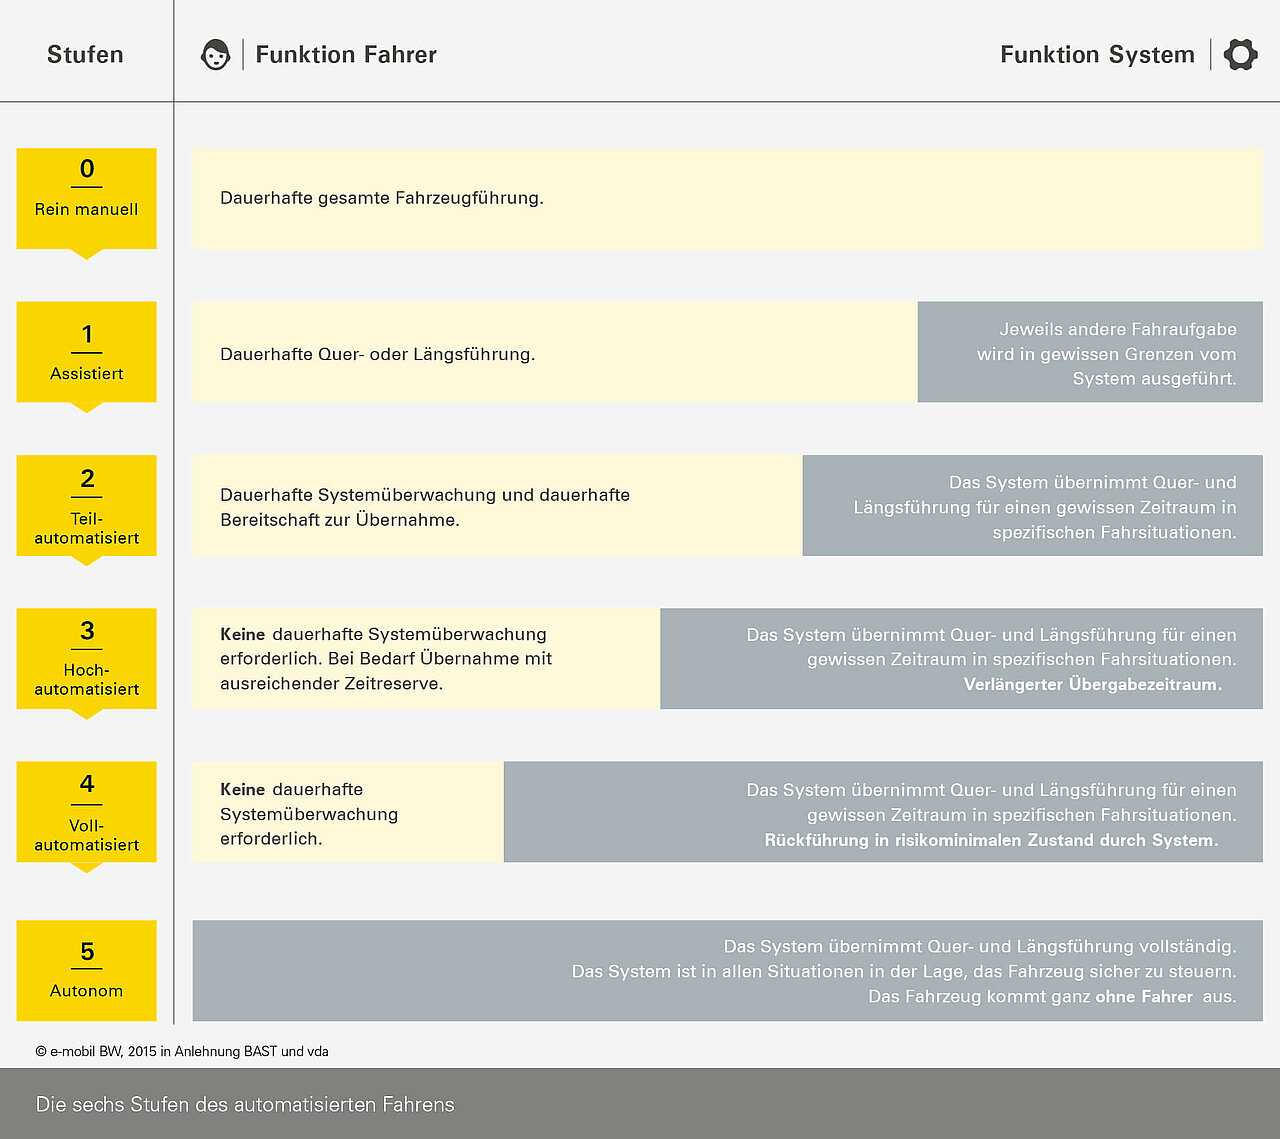Click the Dauerhafte Systemüberwachung driver text
Screen dimensions: 1280x1139
[425, 507]
